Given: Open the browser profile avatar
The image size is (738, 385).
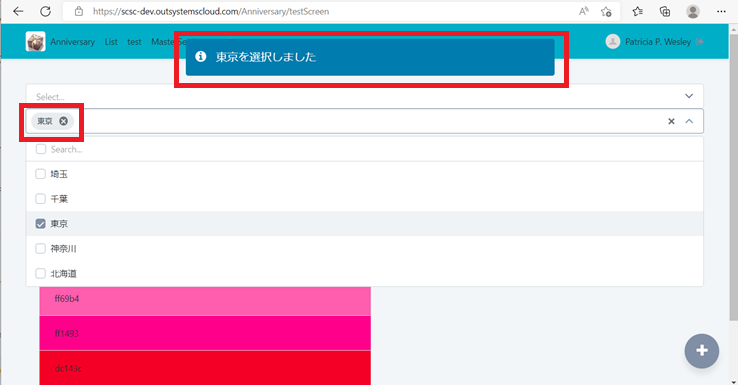Looking at the screenshot, I should click(693, 11).
